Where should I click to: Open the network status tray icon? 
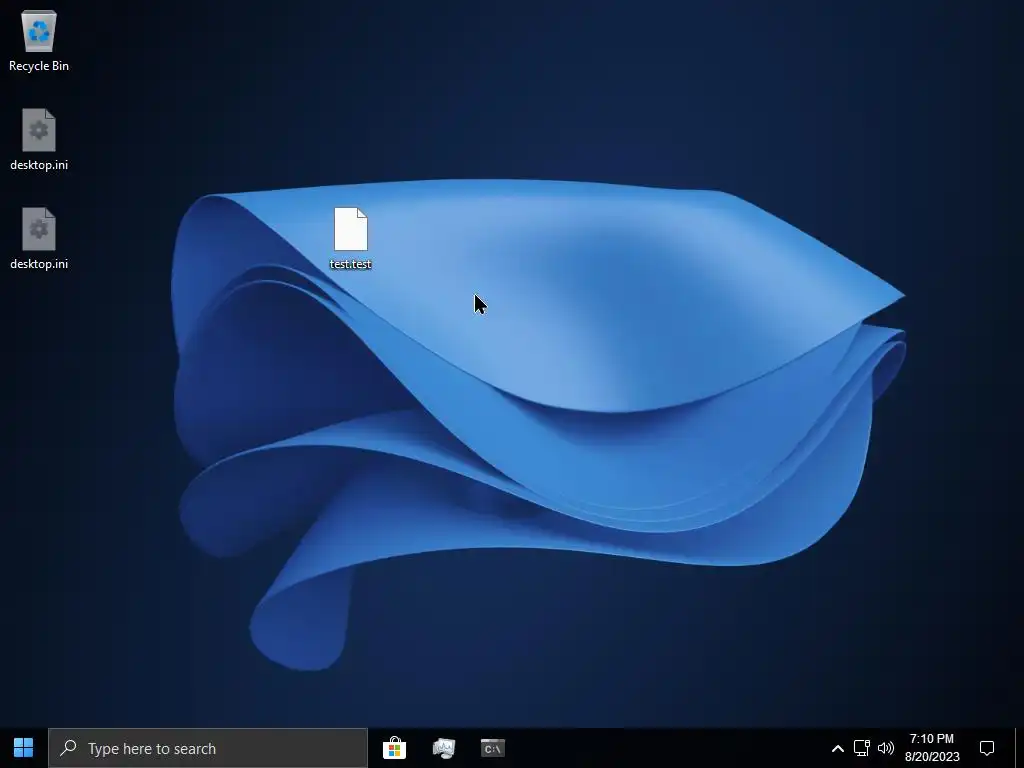click(x=861, y=748)
